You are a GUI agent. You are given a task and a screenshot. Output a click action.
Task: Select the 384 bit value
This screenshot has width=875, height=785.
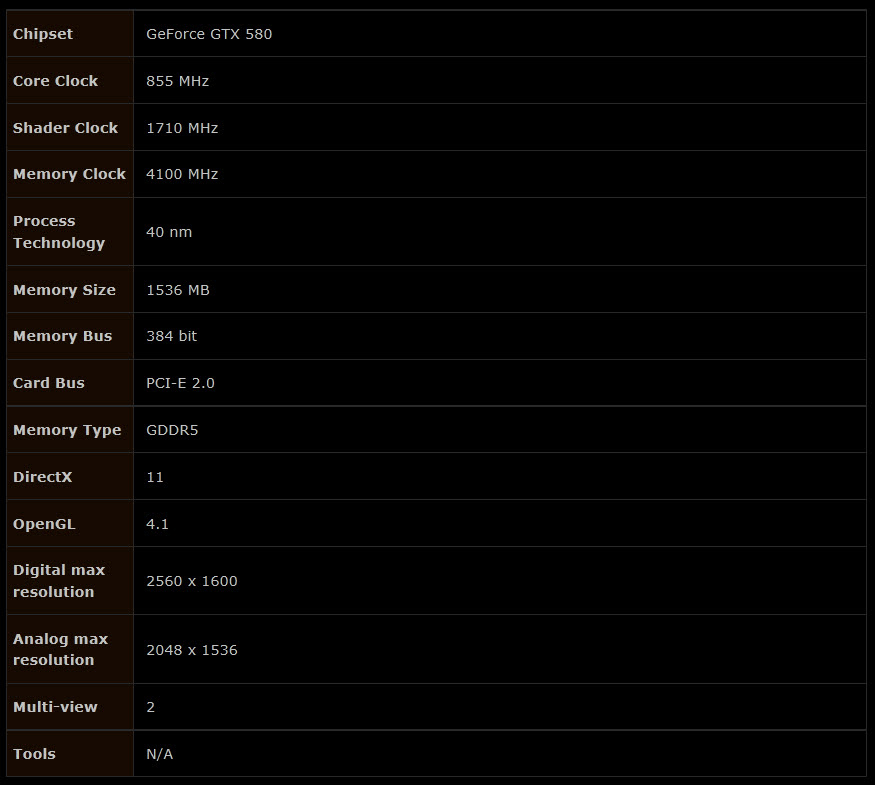coord(171,336)
